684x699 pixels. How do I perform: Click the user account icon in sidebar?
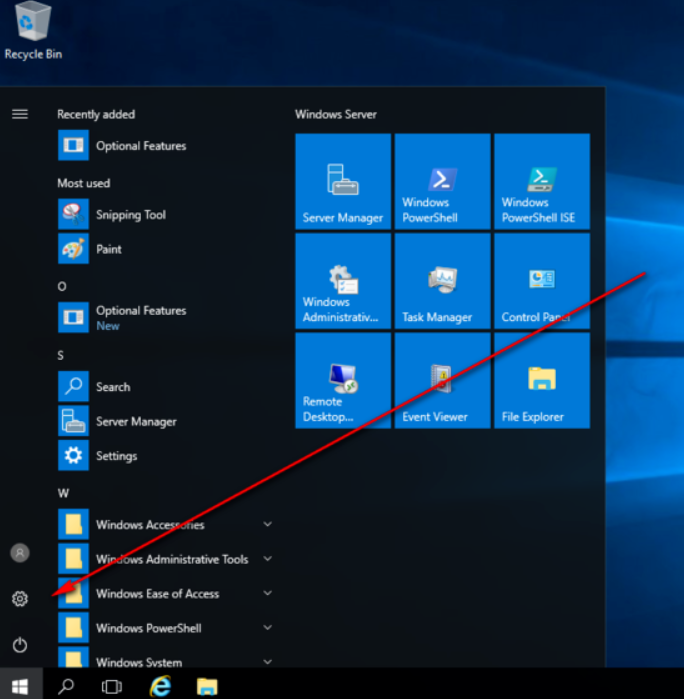(x=20, y=553)
